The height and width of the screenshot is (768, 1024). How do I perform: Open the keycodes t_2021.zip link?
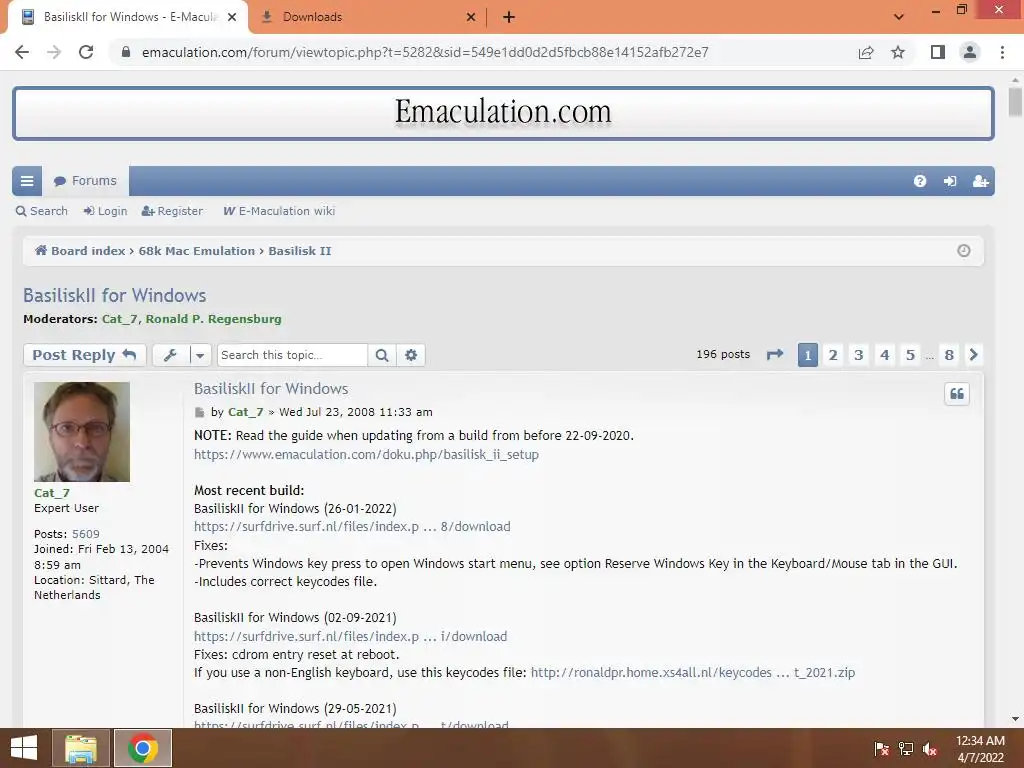click(693, 673)
